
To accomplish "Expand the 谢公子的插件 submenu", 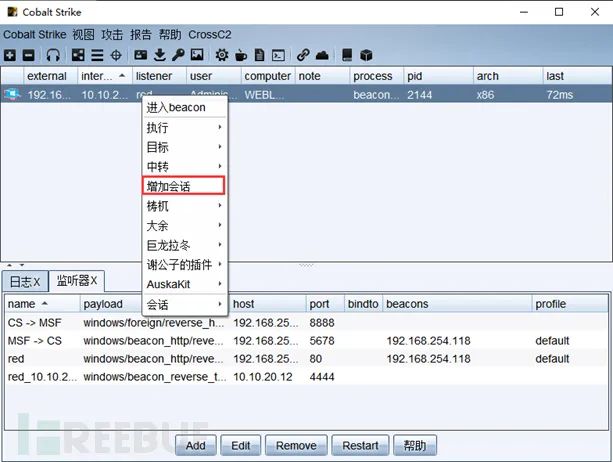I will point(184,265).
